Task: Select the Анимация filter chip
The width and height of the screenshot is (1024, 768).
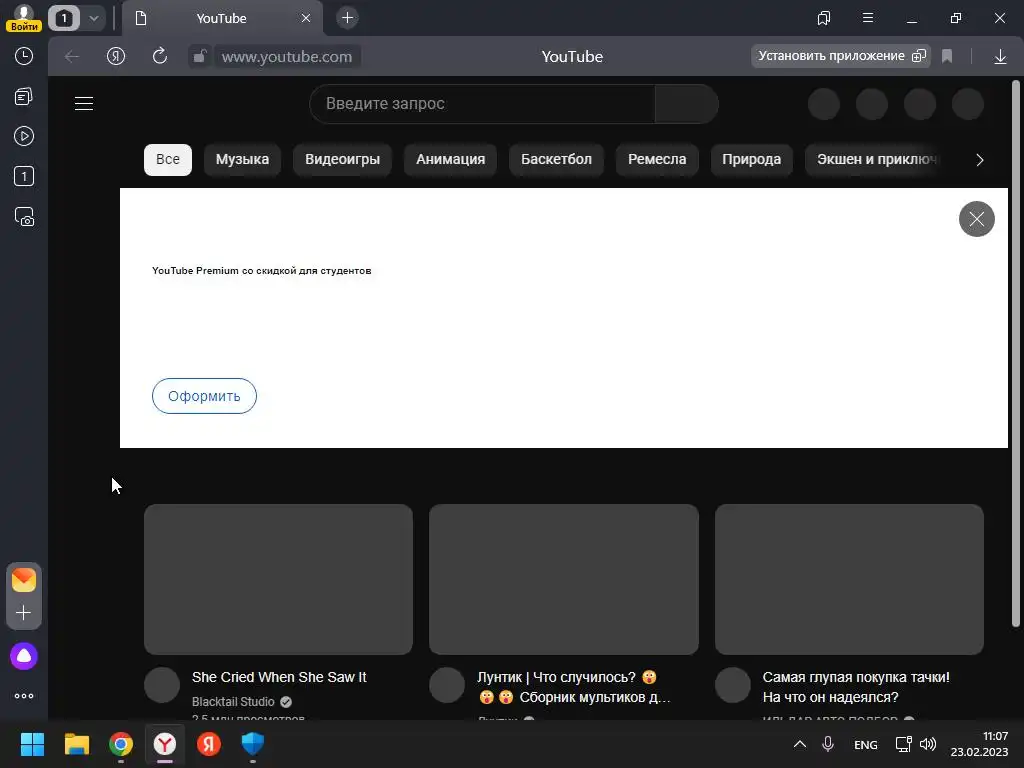Action: pyautogui.click(x=451, y=159)
